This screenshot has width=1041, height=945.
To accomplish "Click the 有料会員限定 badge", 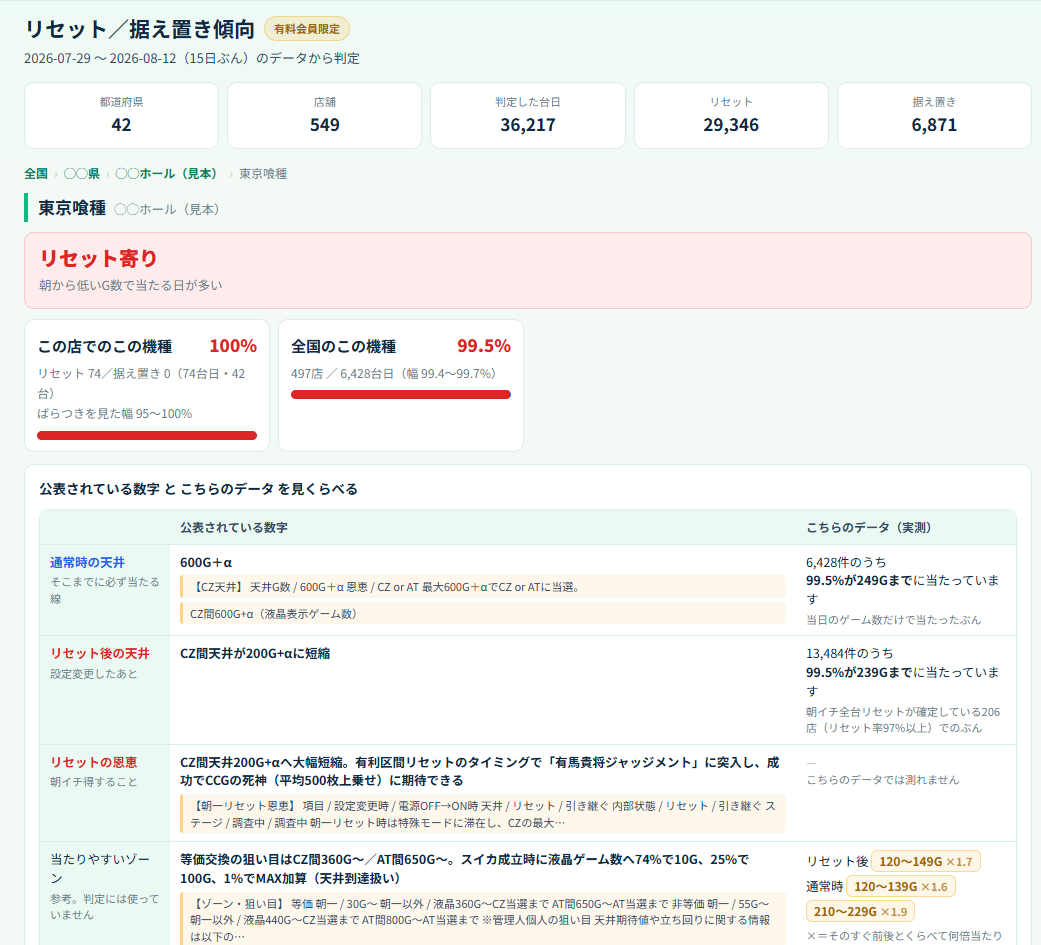I will (307, 29).
